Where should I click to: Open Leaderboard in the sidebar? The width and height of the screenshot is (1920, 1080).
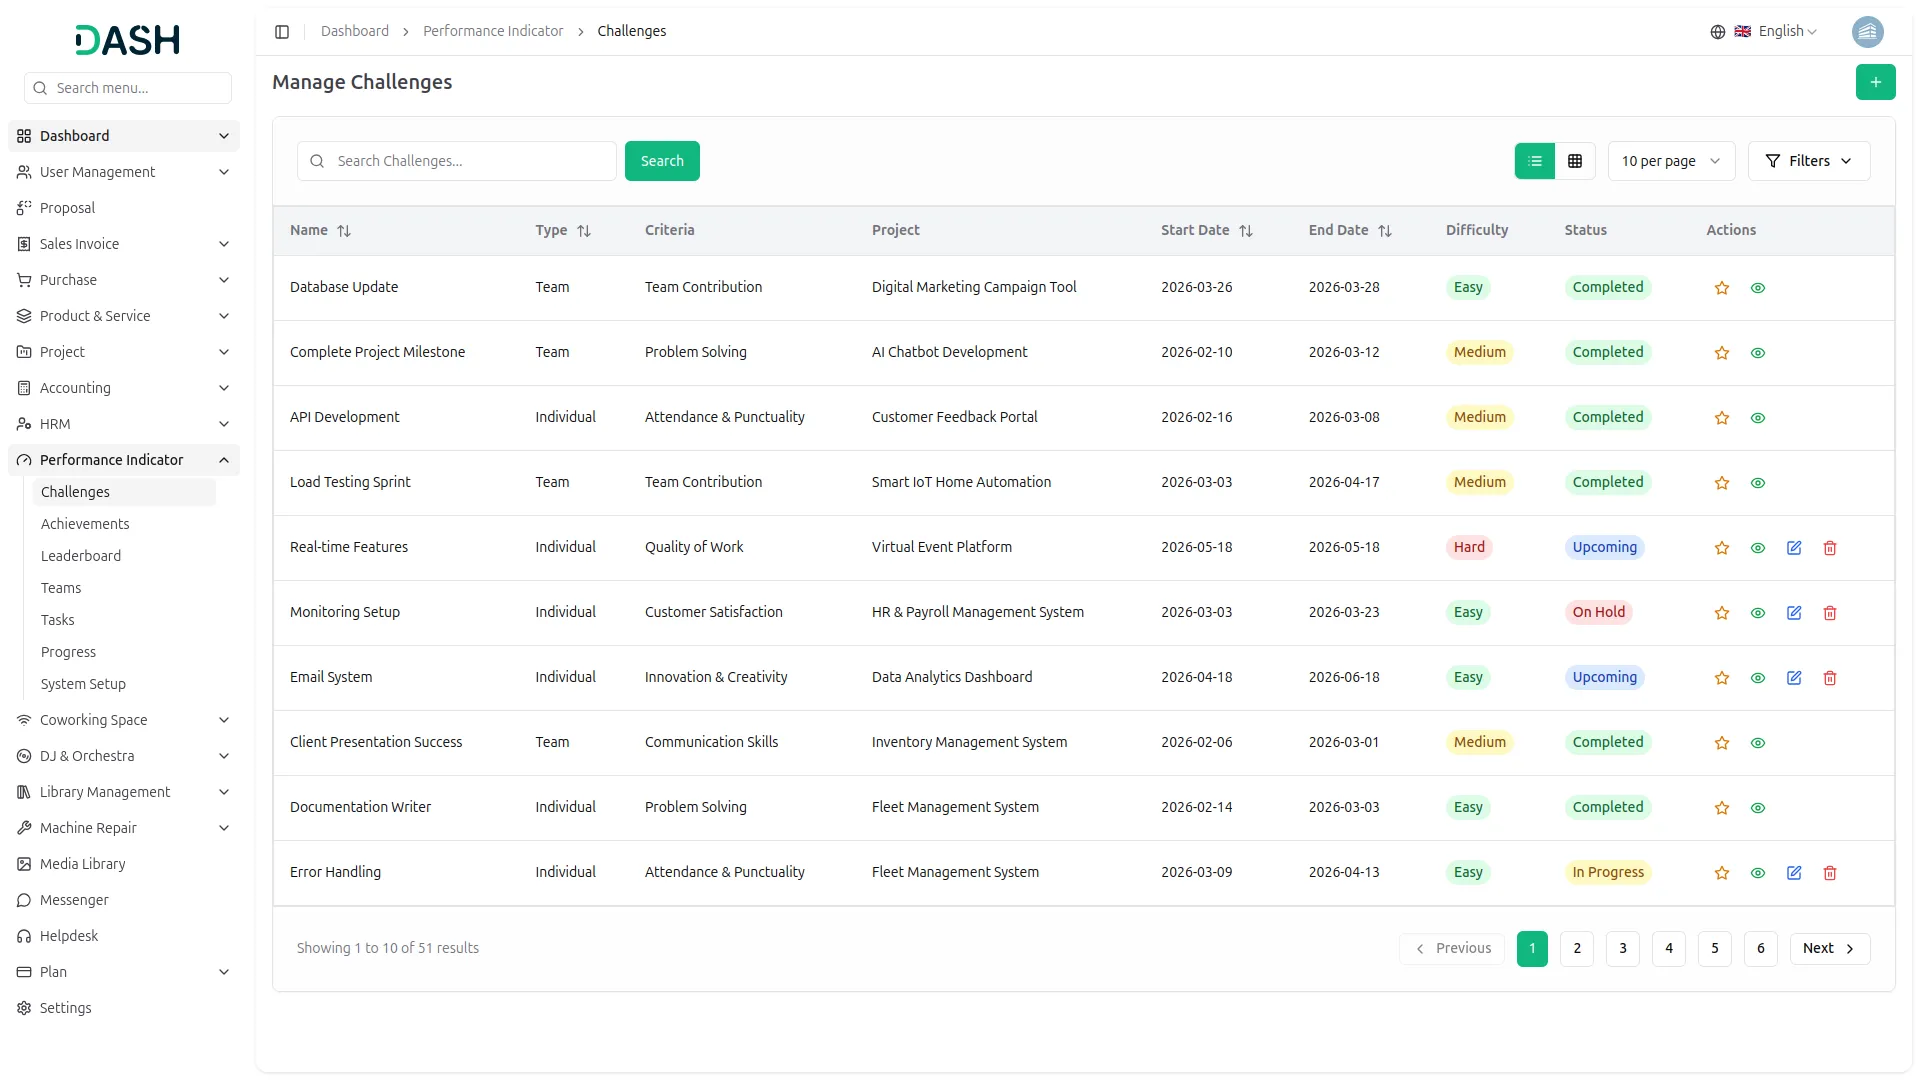[x=81, y=556]
